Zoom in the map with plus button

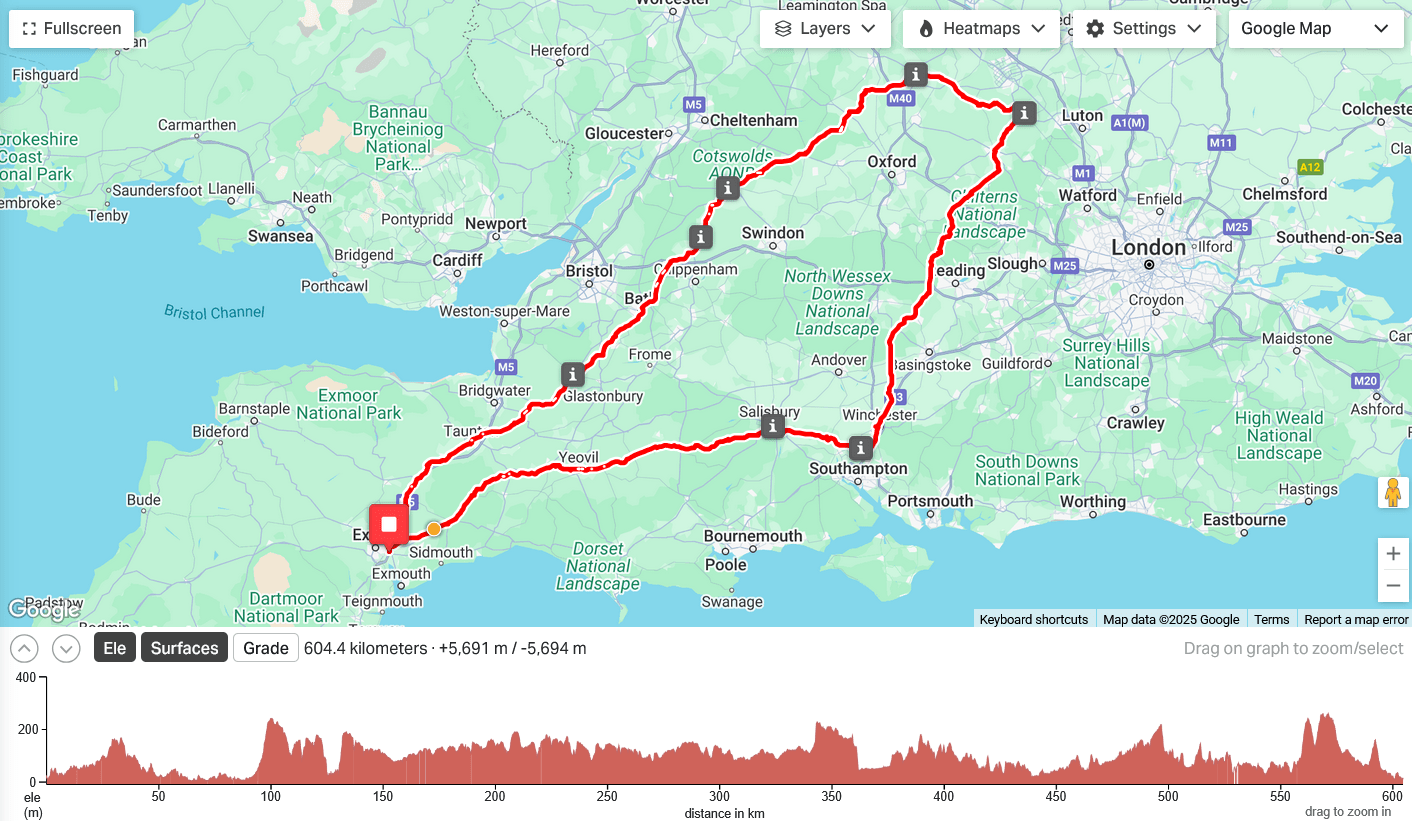pos(1393,554)
